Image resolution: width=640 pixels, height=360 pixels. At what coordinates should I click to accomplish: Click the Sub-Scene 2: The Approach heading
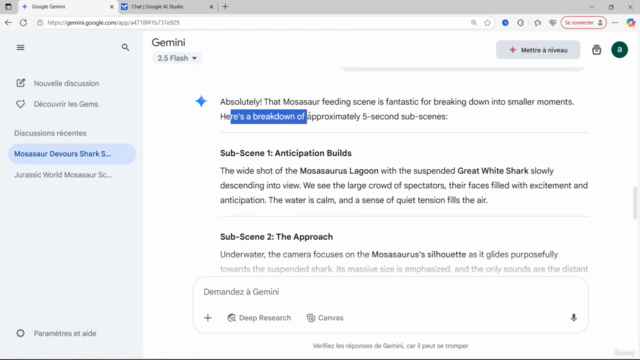tap(276, 237)
